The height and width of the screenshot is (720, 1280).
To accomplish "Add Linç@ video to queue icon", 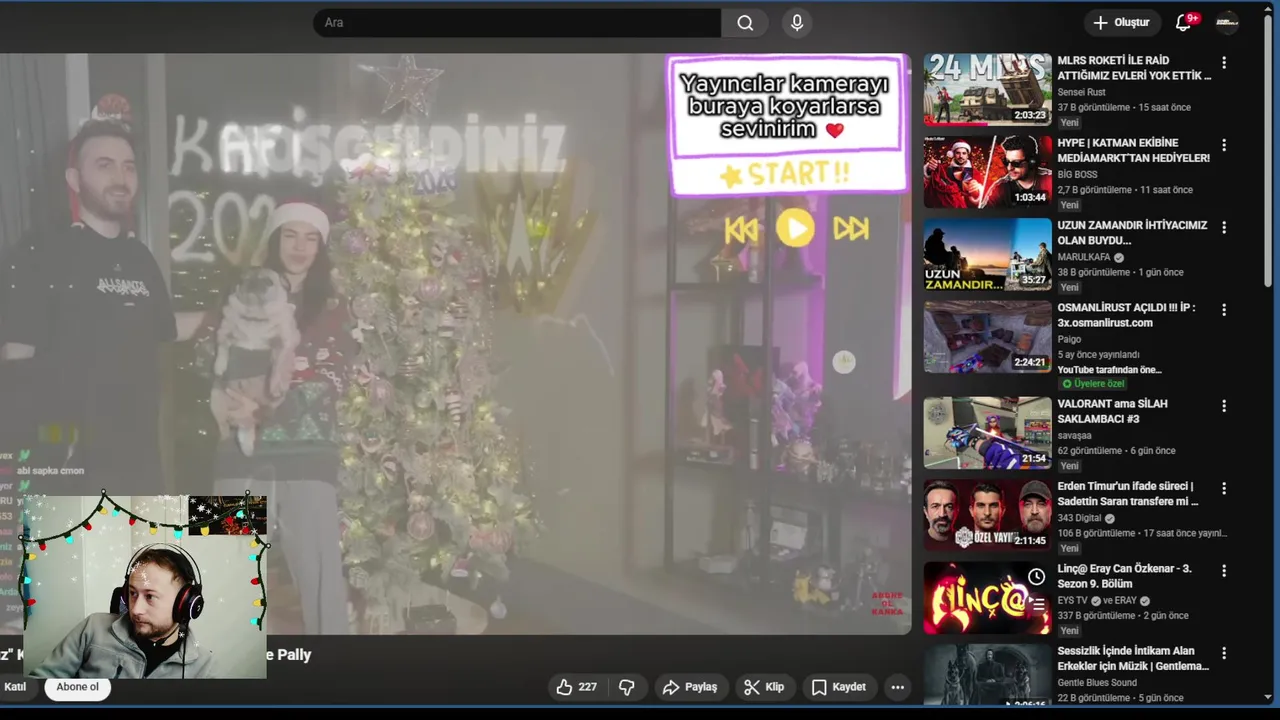I will click(x=1037, y=604).
